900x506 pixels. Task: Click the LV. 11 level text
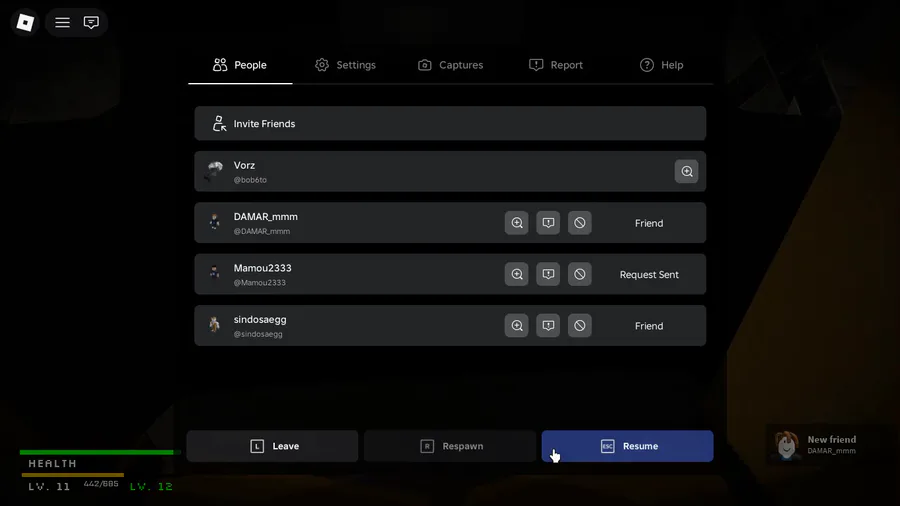pyautogui.click(x=49, y=486)
